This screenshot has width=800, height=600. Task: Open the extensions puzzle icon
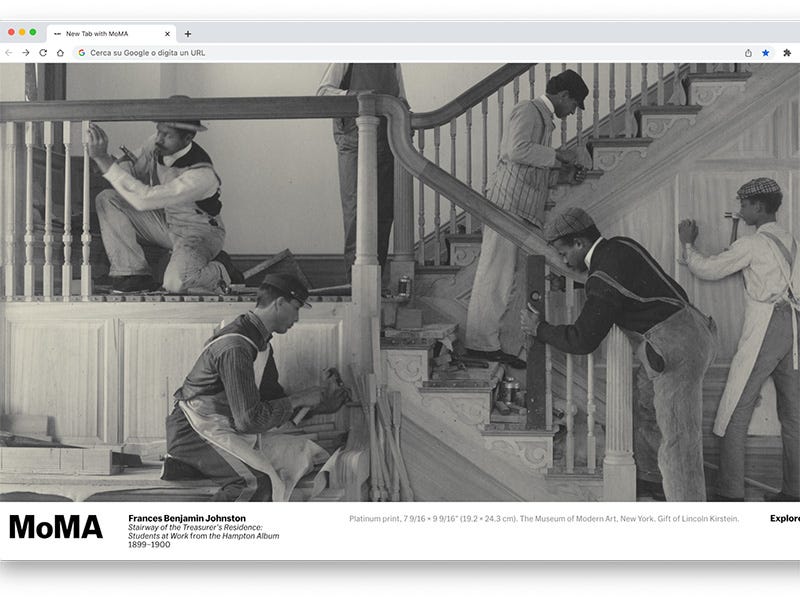pyautogui.click(x=787, y=53)
